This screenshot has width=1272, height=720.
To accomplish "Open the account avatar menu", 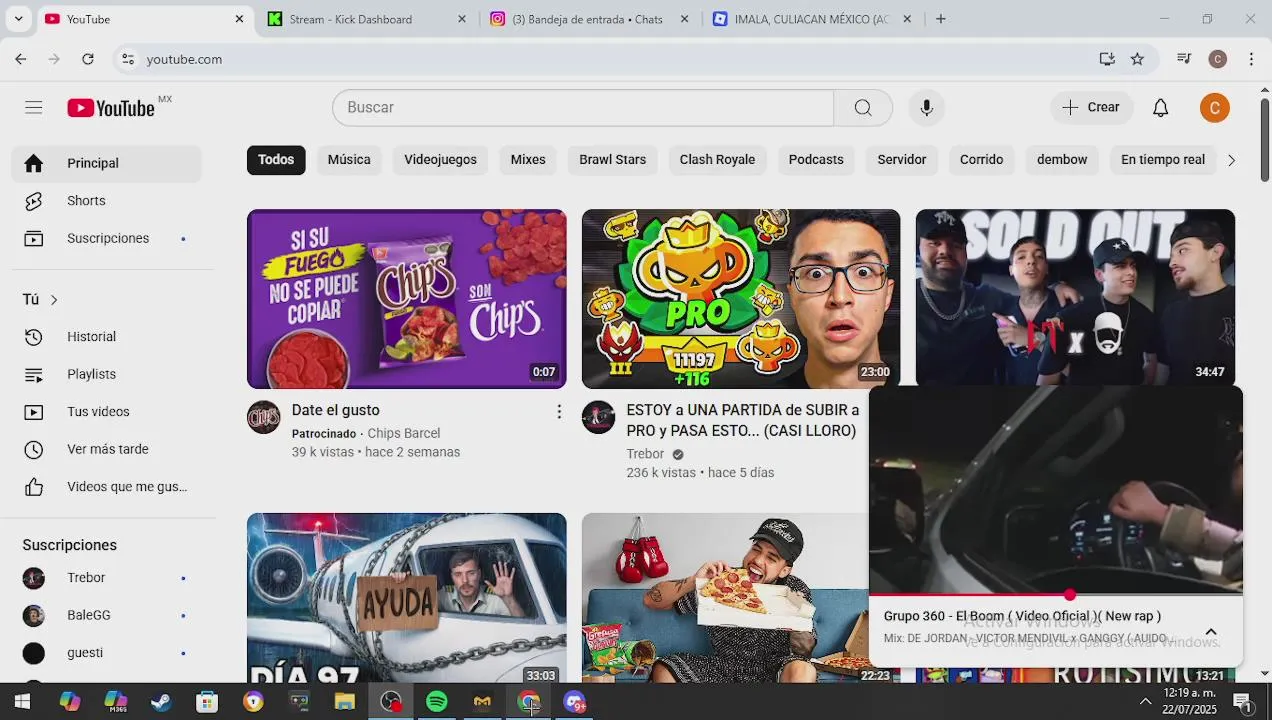I will (1214, 108).
